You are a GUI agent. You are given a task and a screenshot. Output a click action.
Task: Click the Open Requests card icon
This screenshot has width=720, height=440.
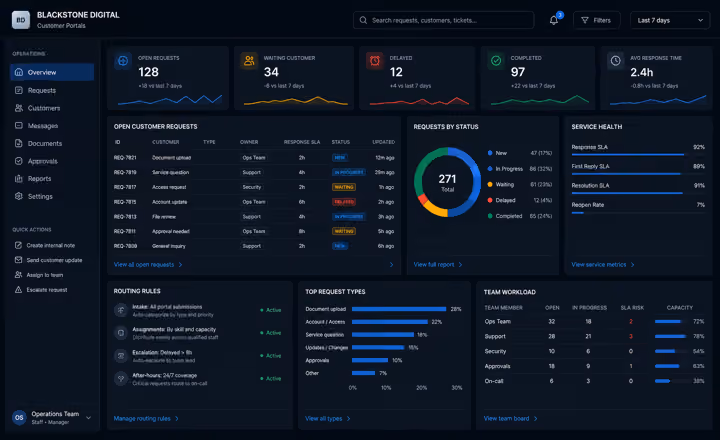(123, 61)
